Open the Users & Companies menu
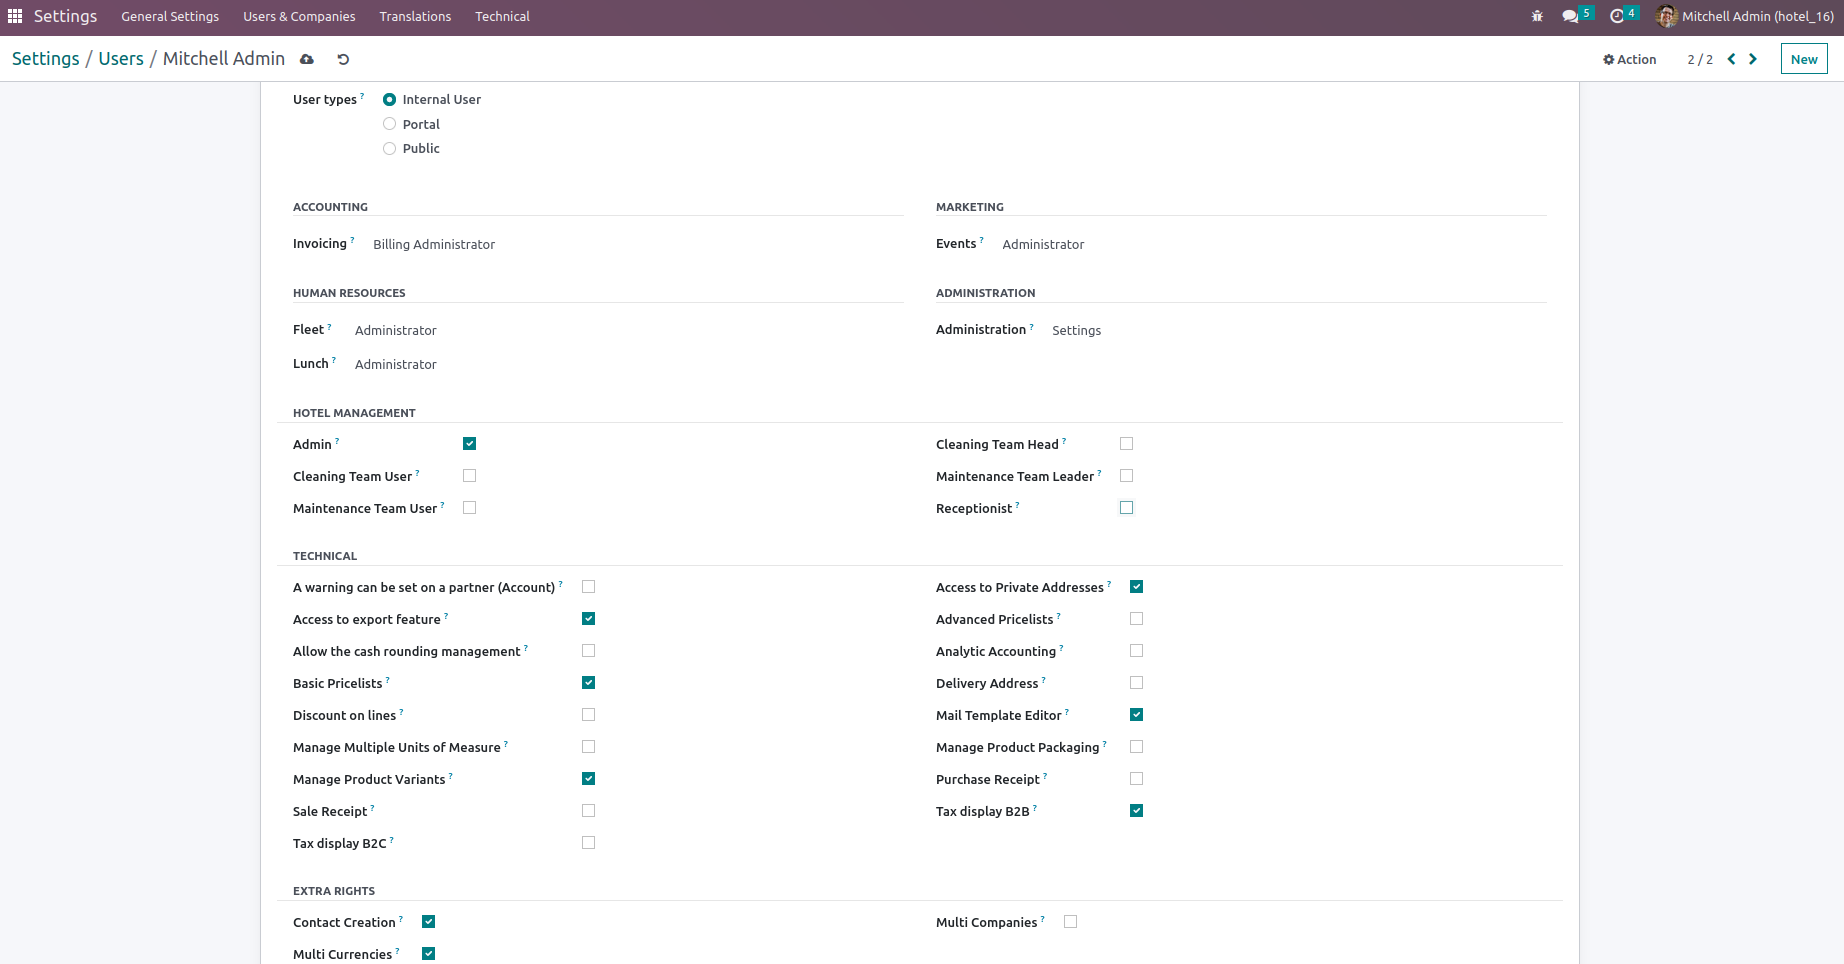Screen dimensions: 1844x964 tap(299, 16)
